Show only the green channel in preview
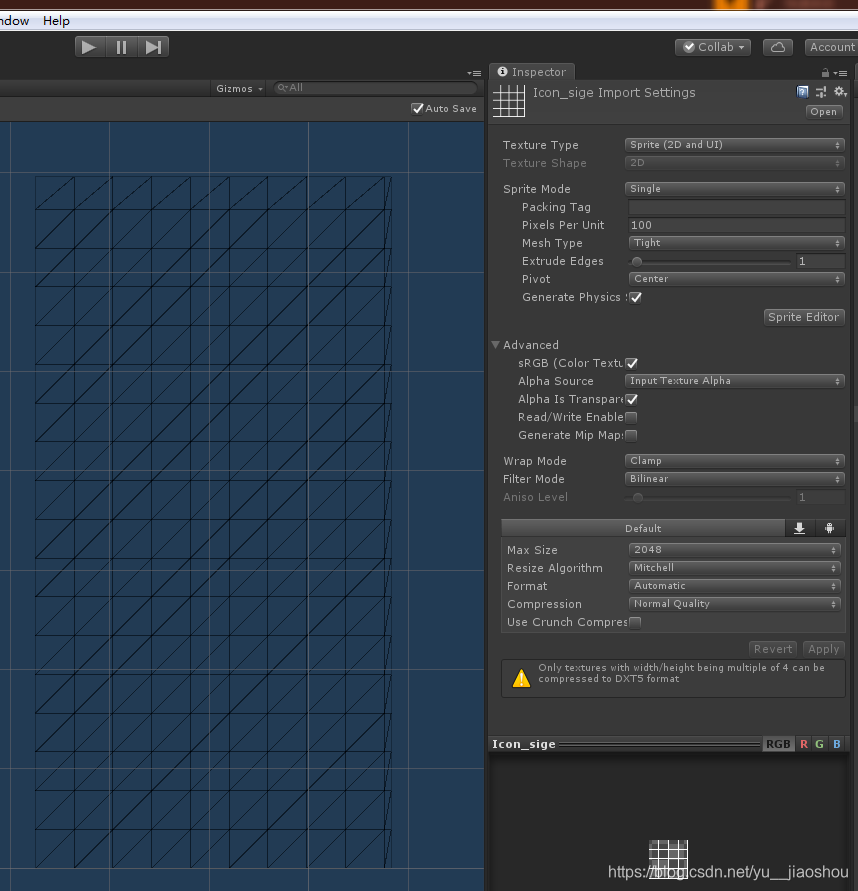The width and height of the screenshot is (858, 891). (819, 744)
